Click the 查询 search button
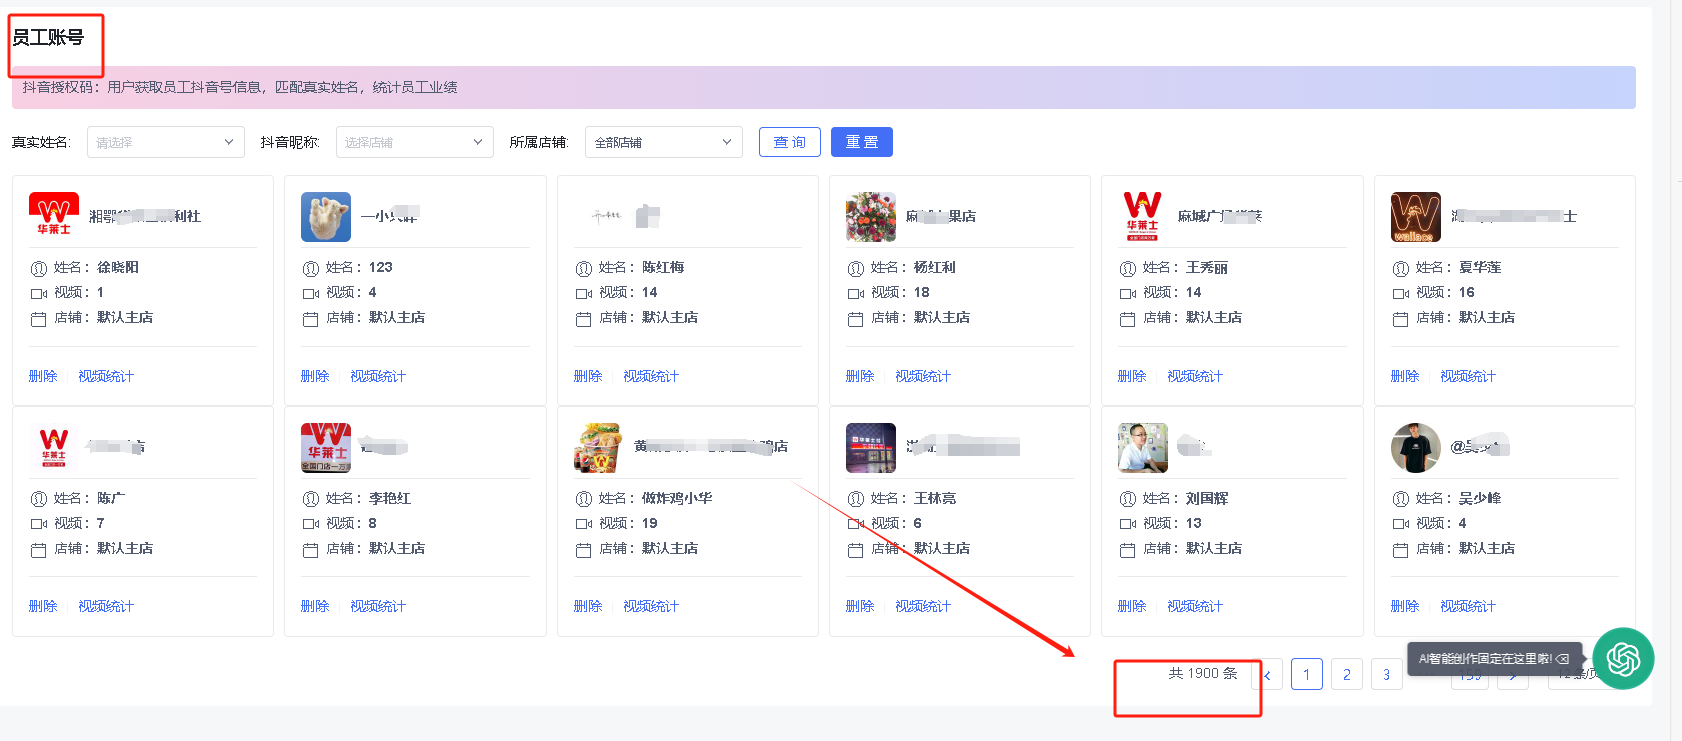The height and width of the screenshot is (741, 1682). [790, 142]
